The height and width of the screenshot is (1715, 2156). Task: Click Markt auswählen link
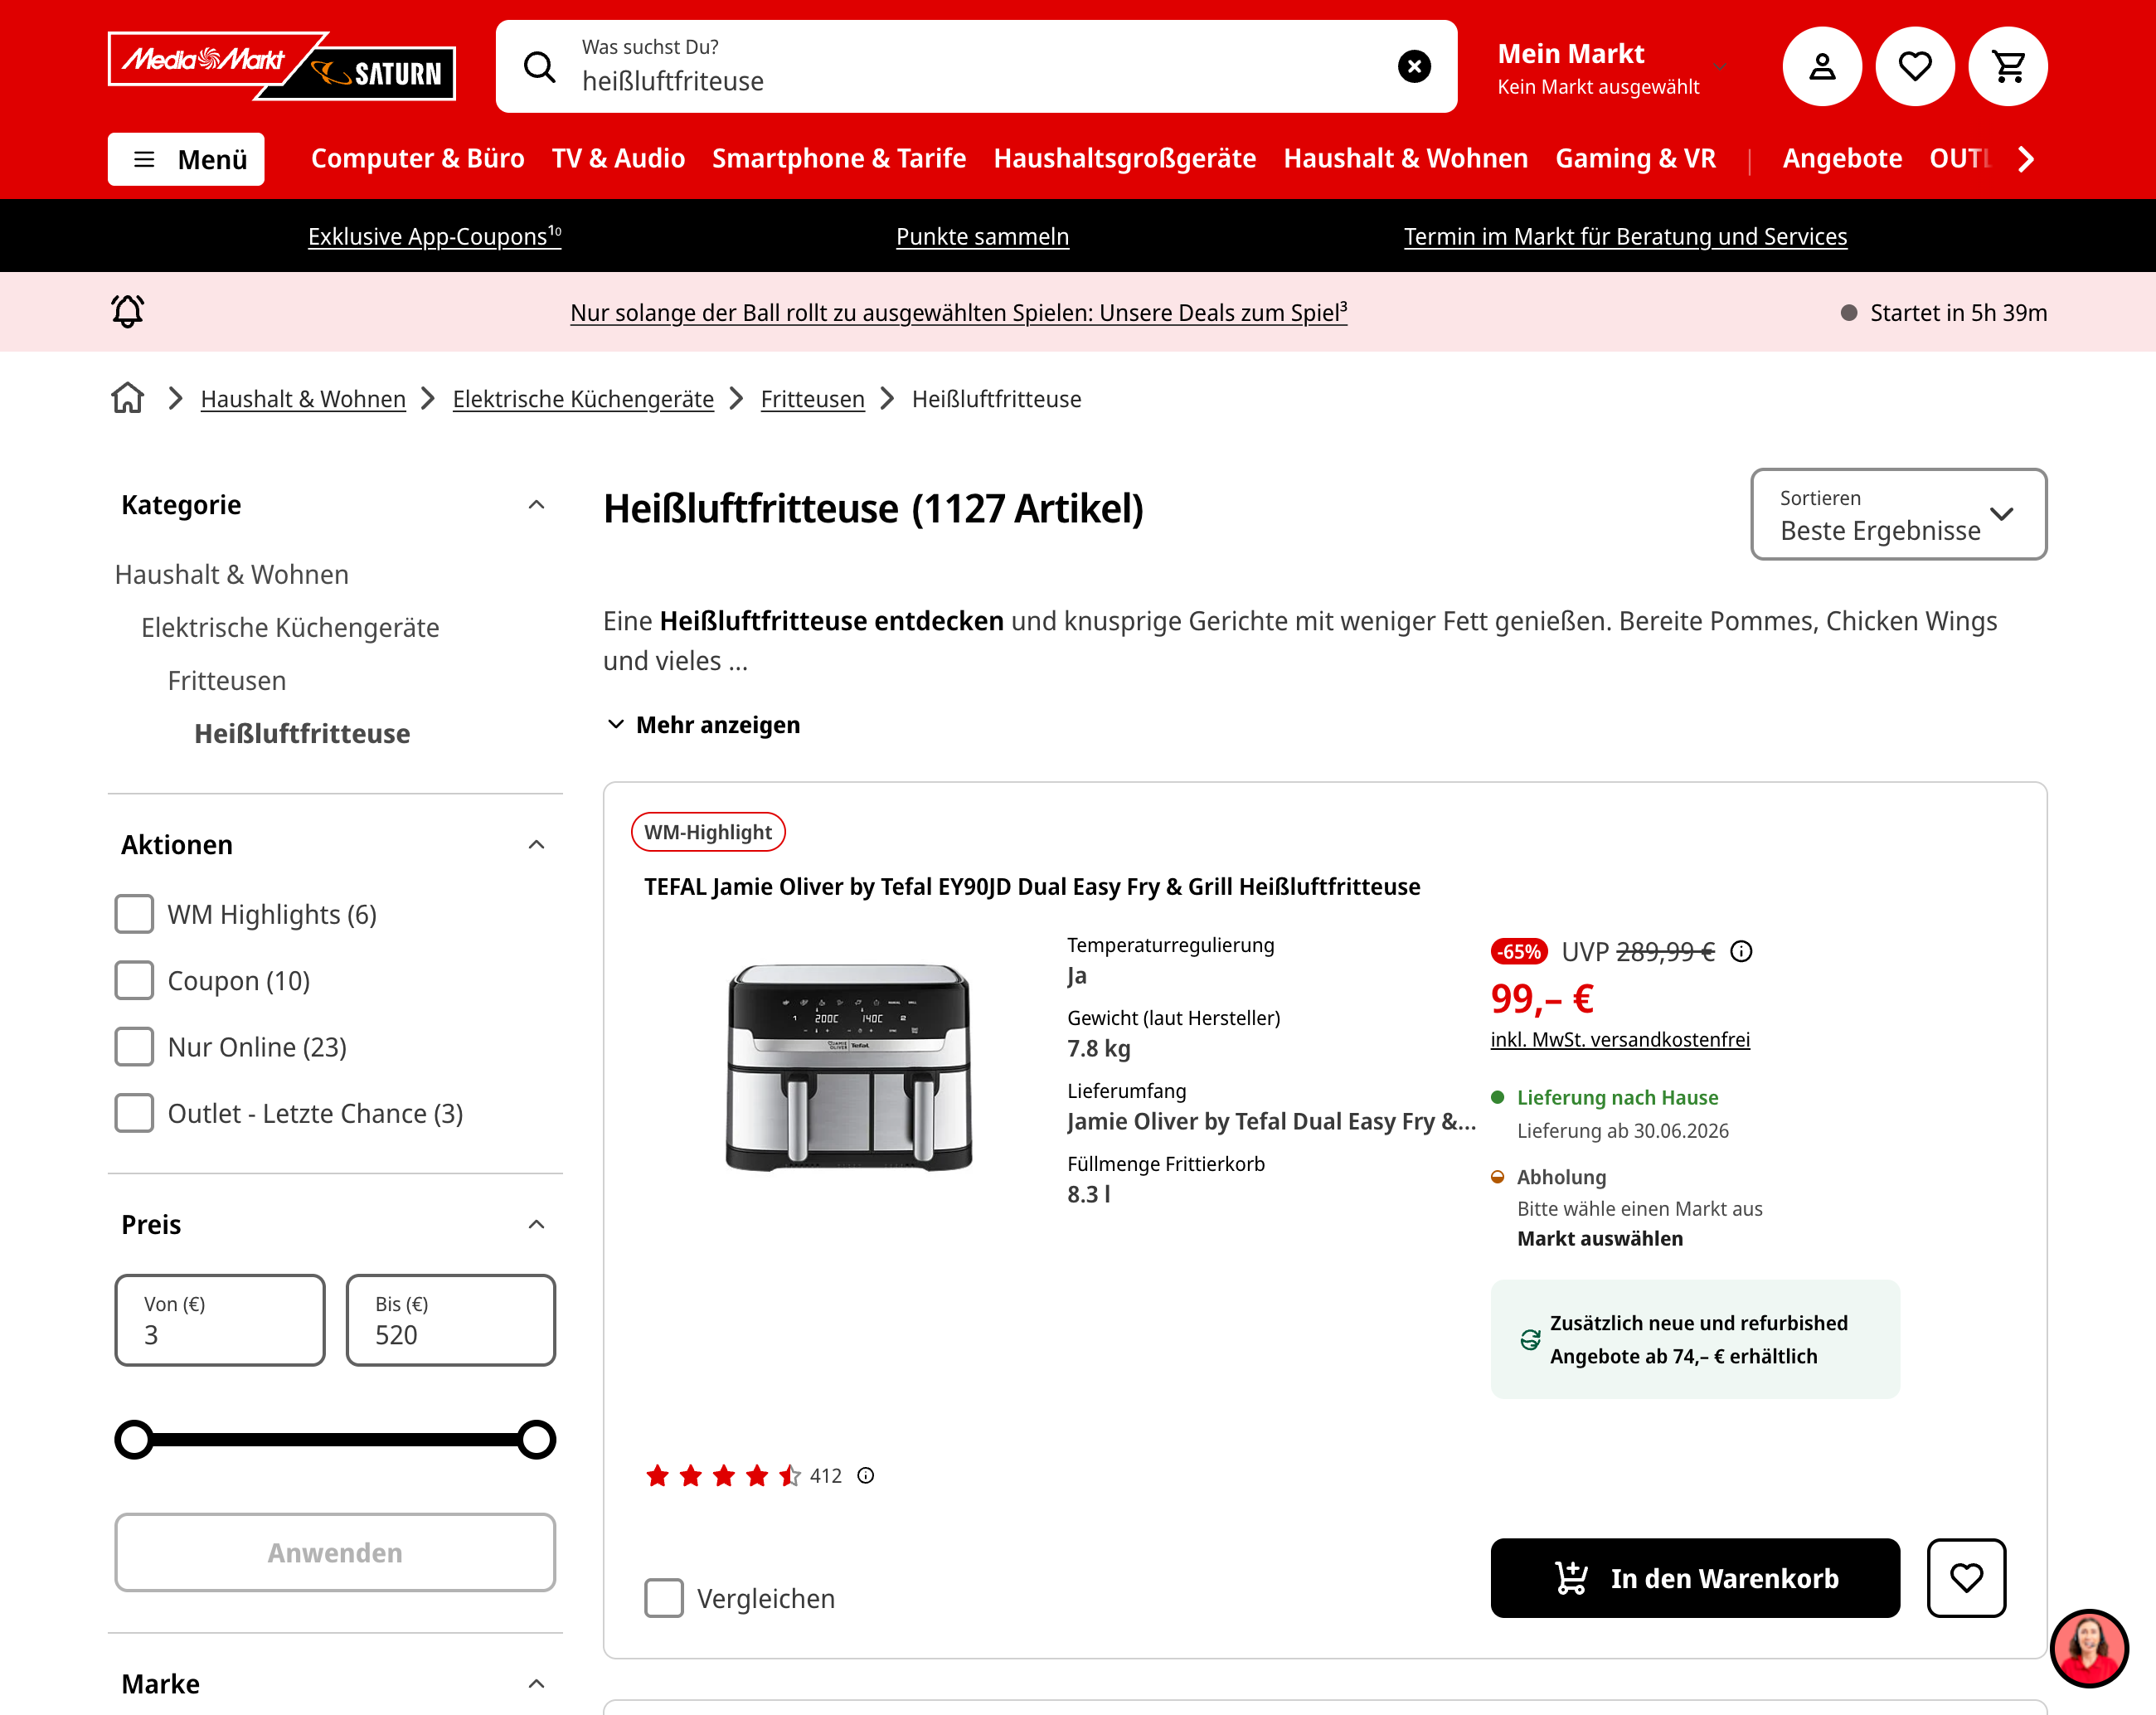coord(1600,1238)
